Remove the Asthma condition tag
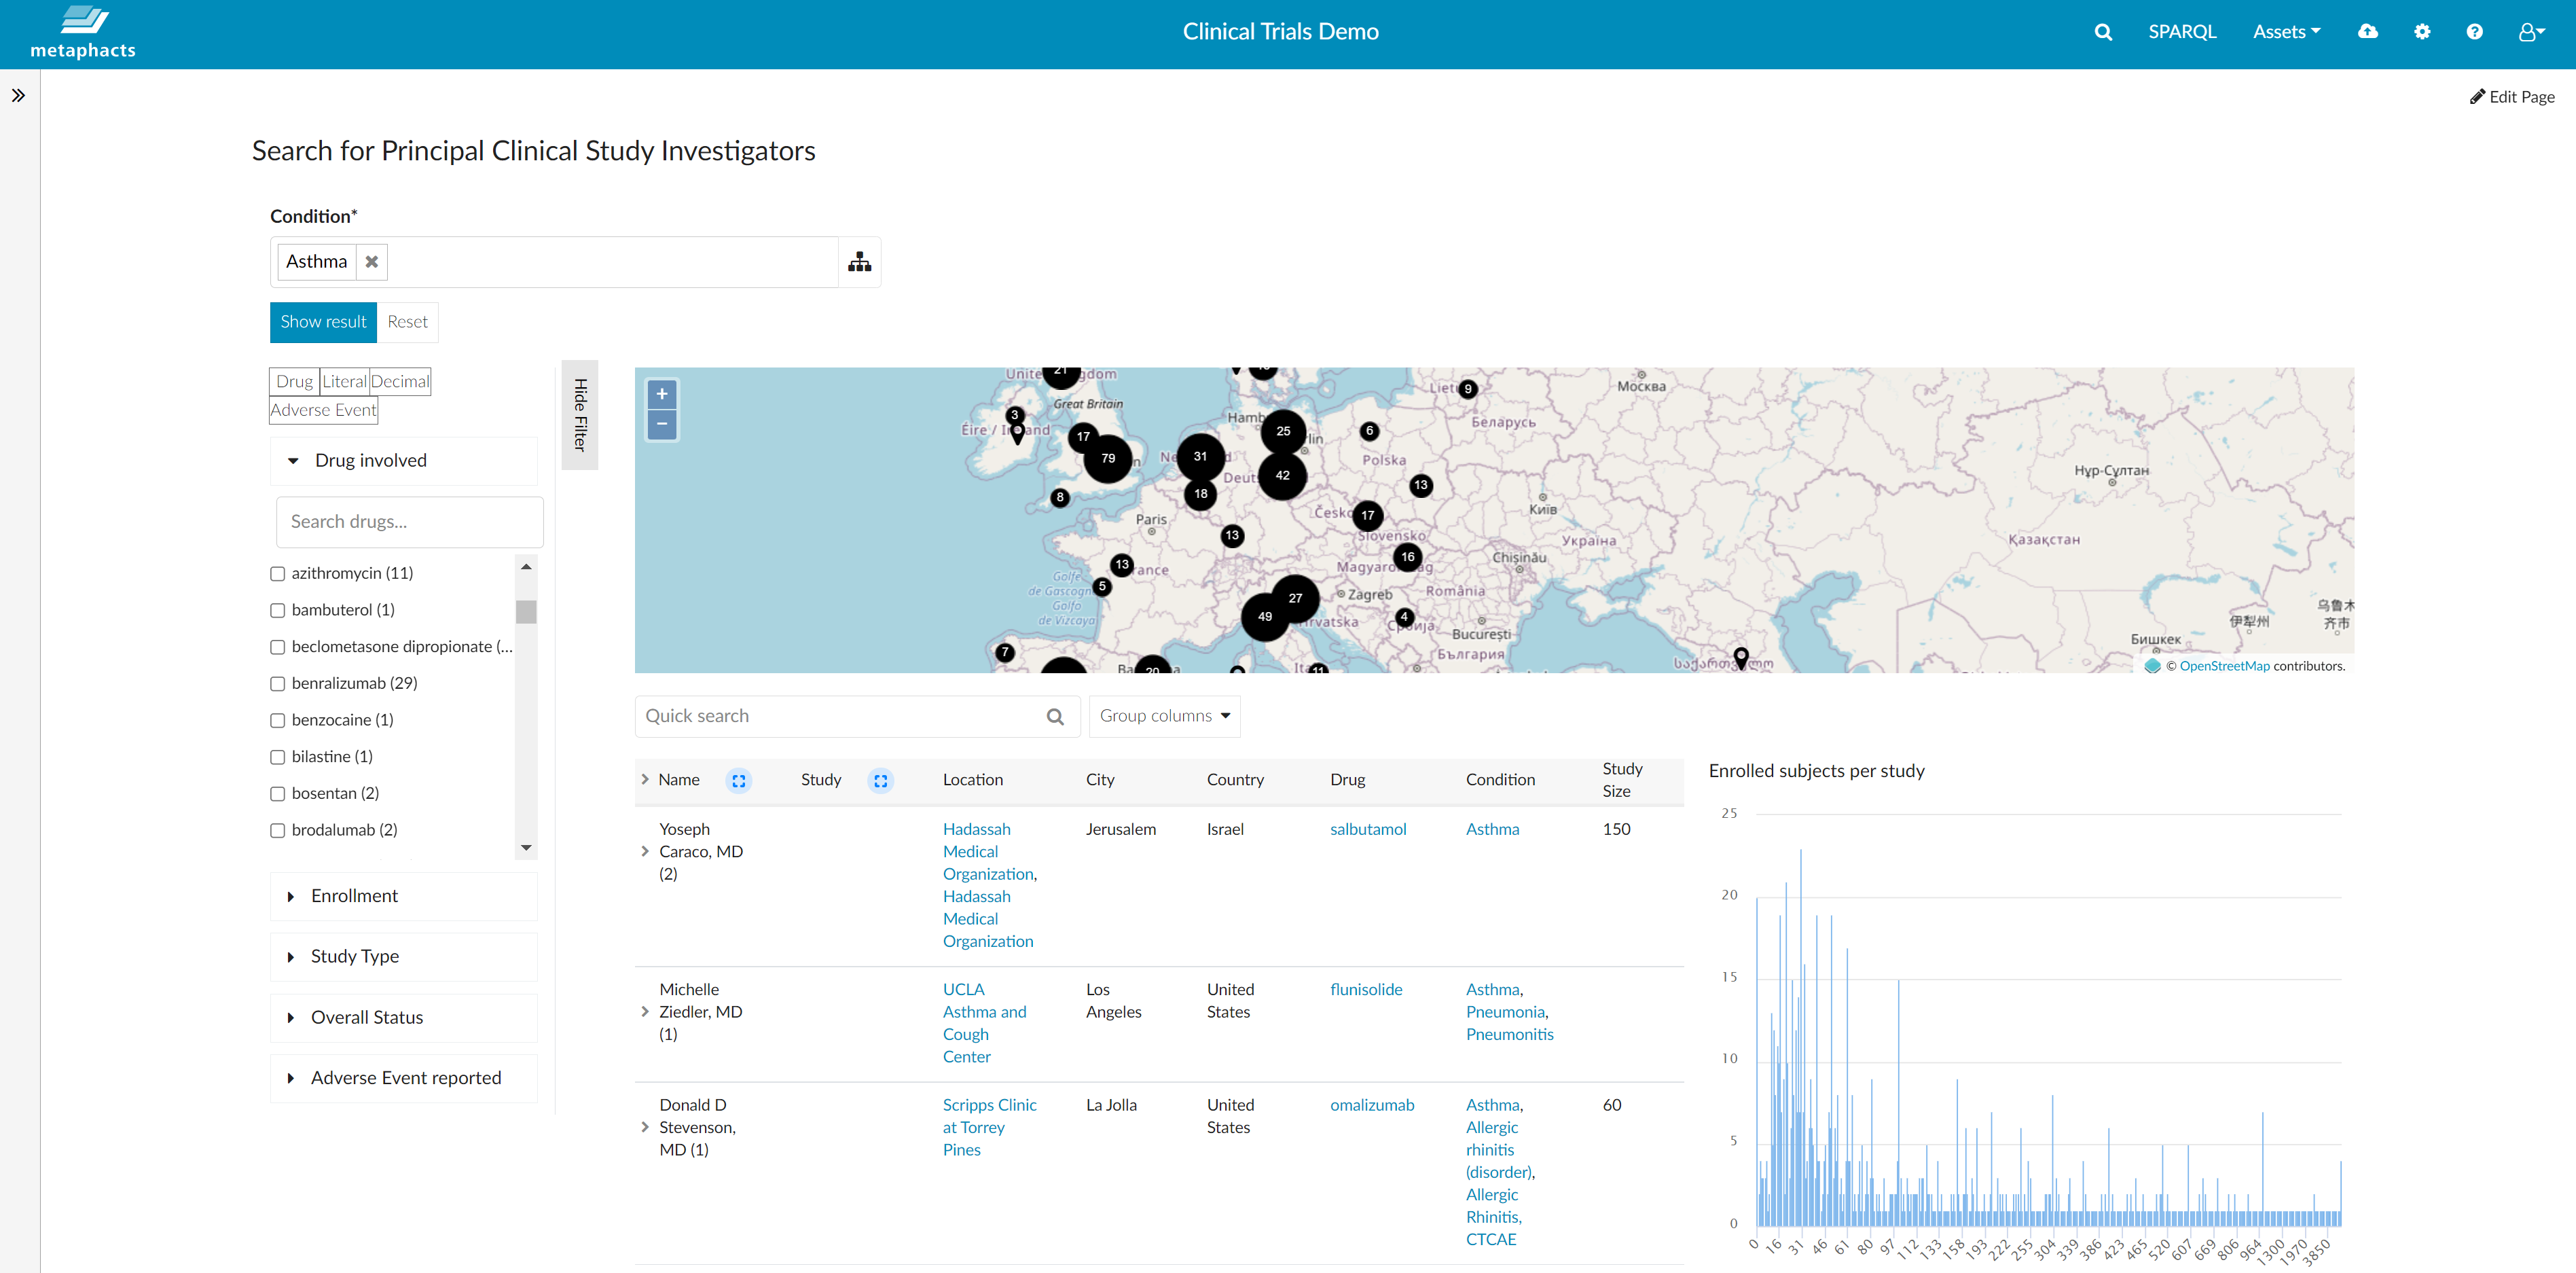Image resolution: width=2576 pixels, height=1273 pixels. tap(371, 262)
